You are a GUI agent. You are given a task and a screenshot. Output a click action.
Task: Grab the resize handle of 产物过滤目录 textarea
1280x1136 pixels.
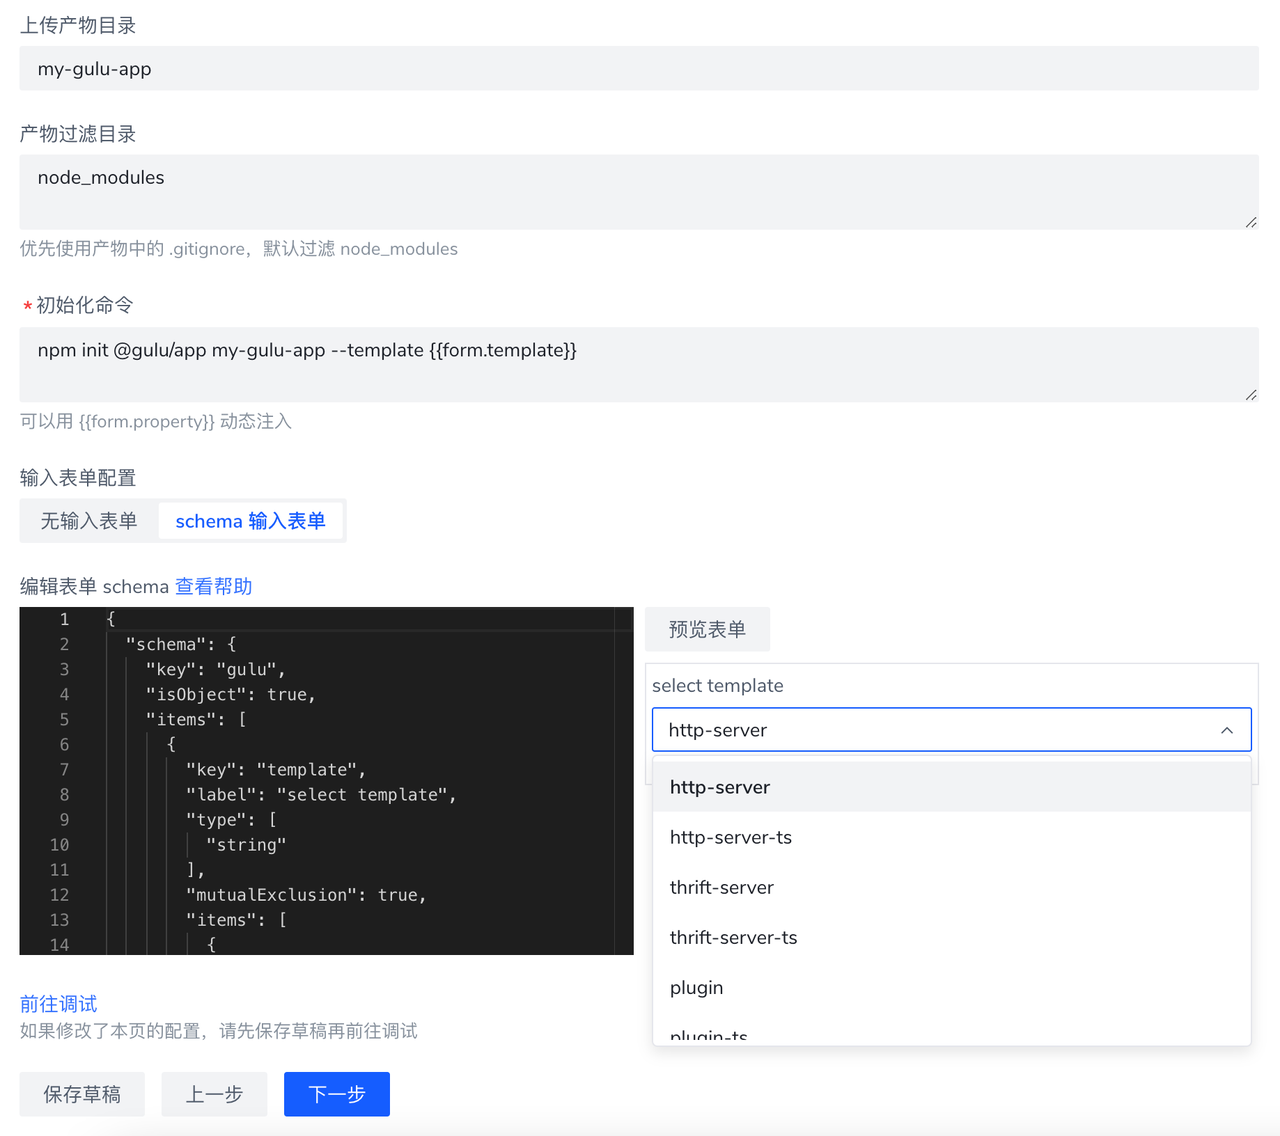[1251, 222]
